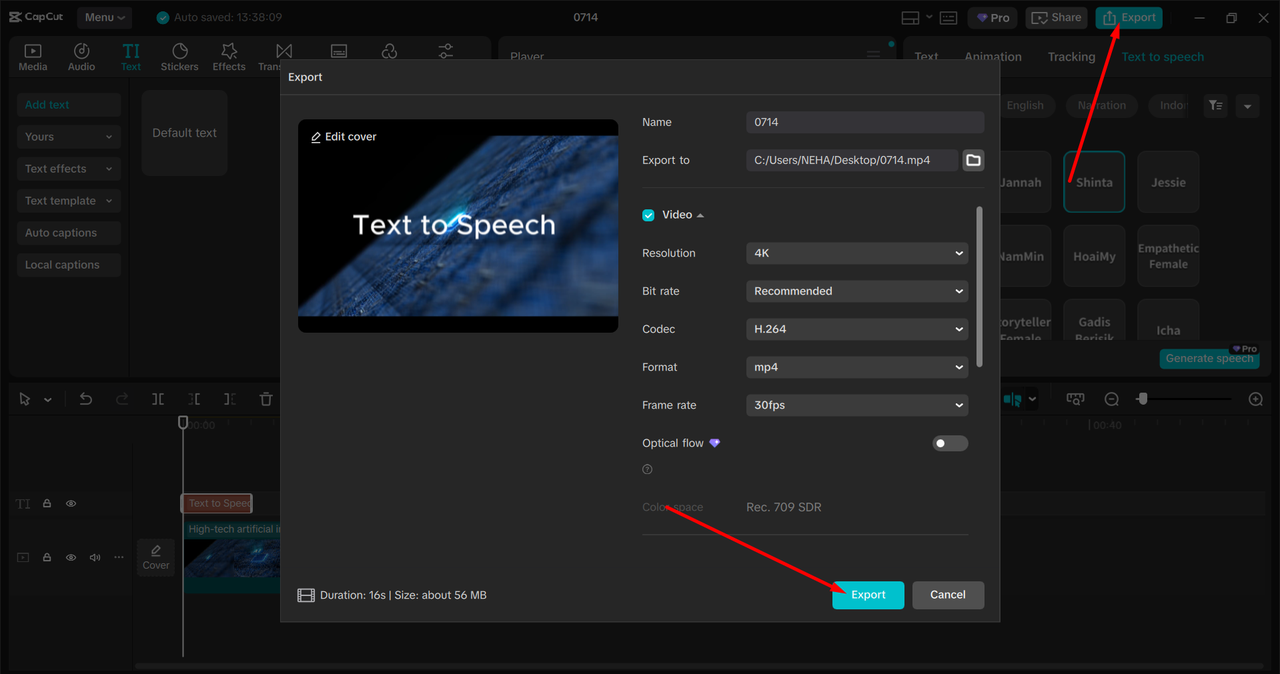Click the timeline zoom slider handle
Viewport: 1280px width, 674px height.
pyautogui.click(x=1142, y=399)
